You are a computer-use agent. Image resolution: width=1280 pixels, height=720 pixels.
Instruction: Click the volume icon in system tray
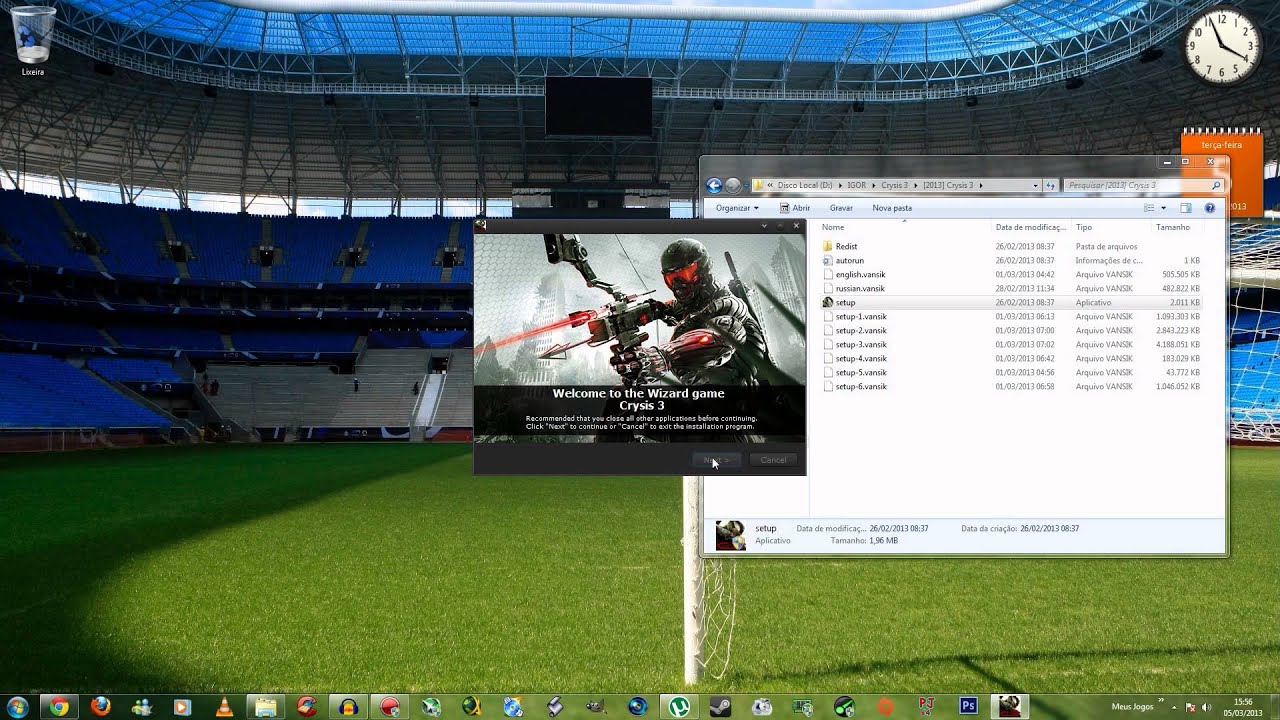pyautogui.click(x=1206, y=707)
